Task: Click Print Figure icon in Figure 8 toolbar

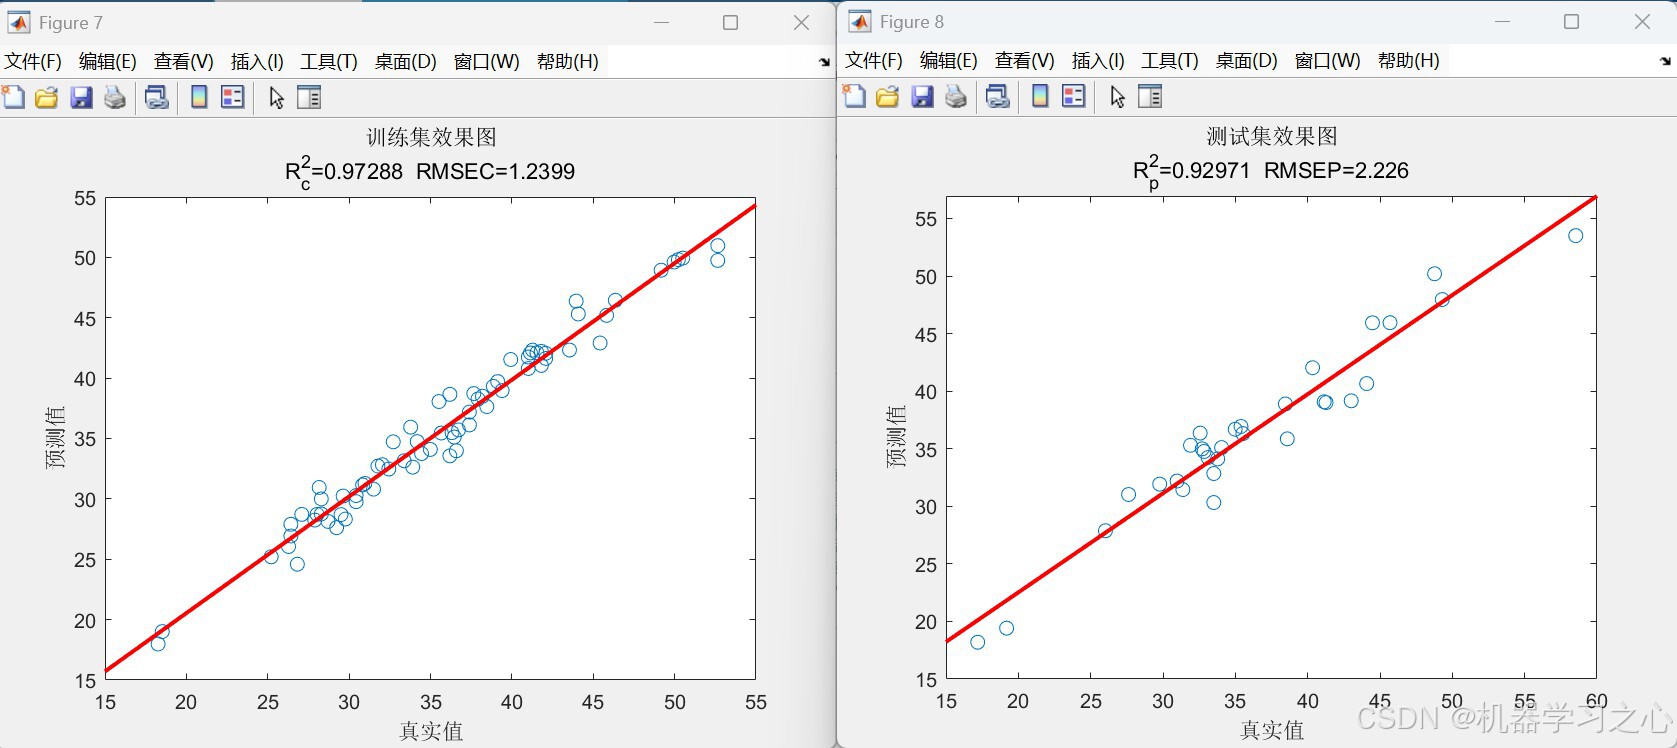Action: pyautogui.click(x=956, y=96)
